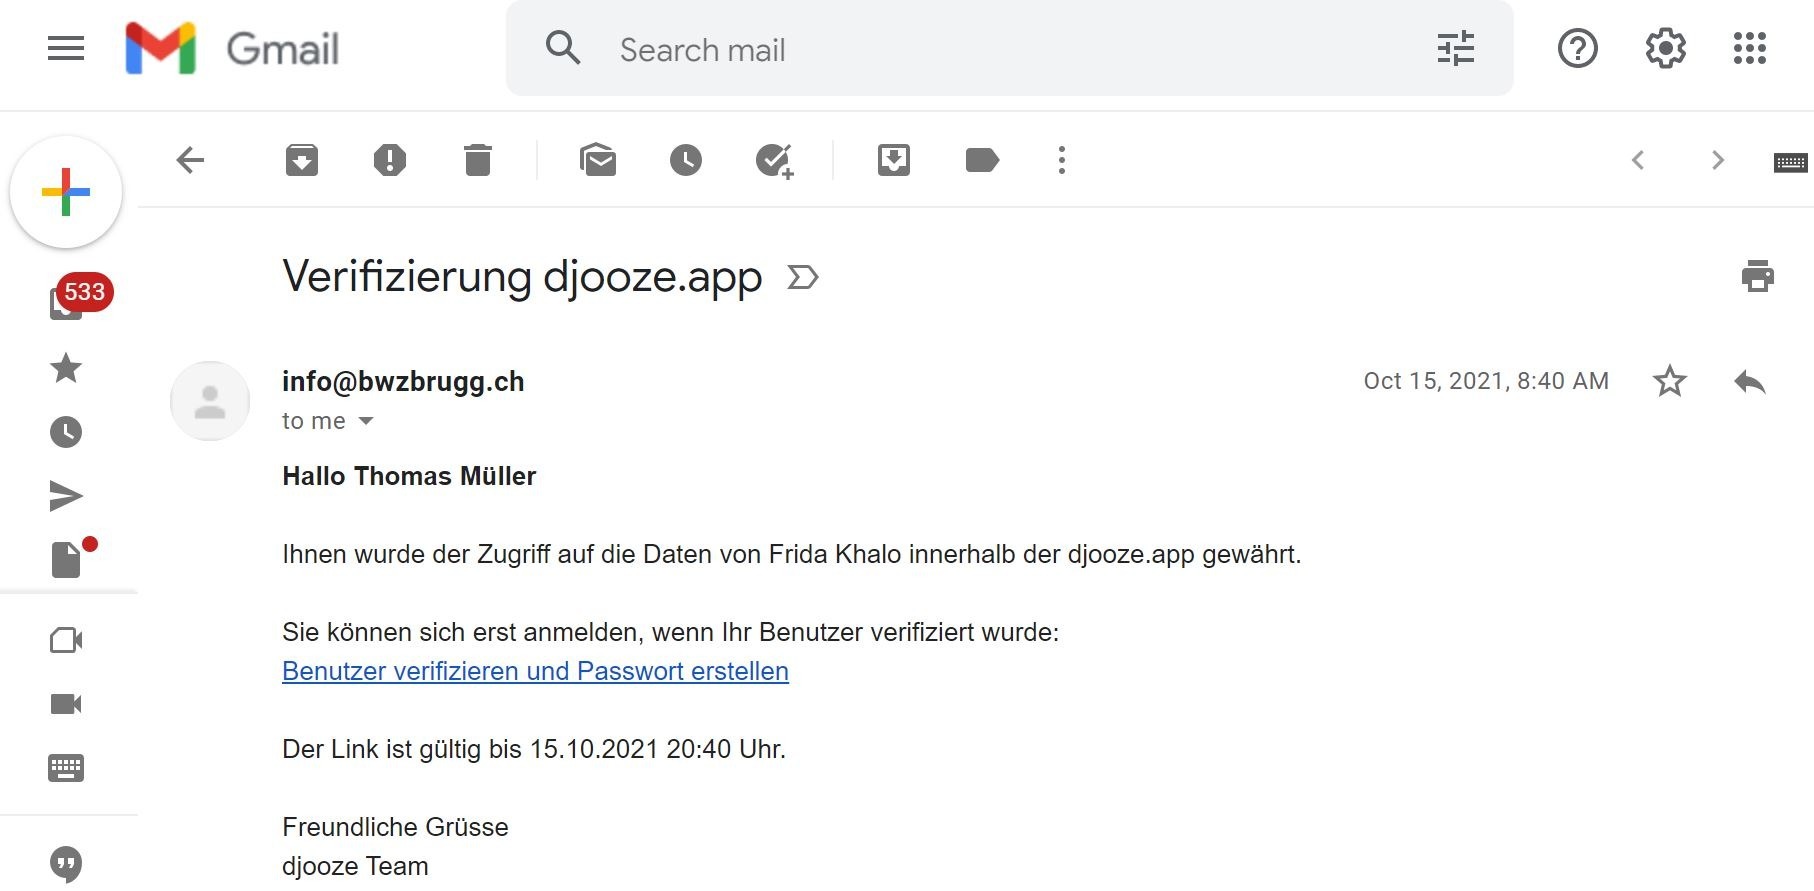Snooze the email with the clock icon

pyautogui.click(x=686, y=160)
